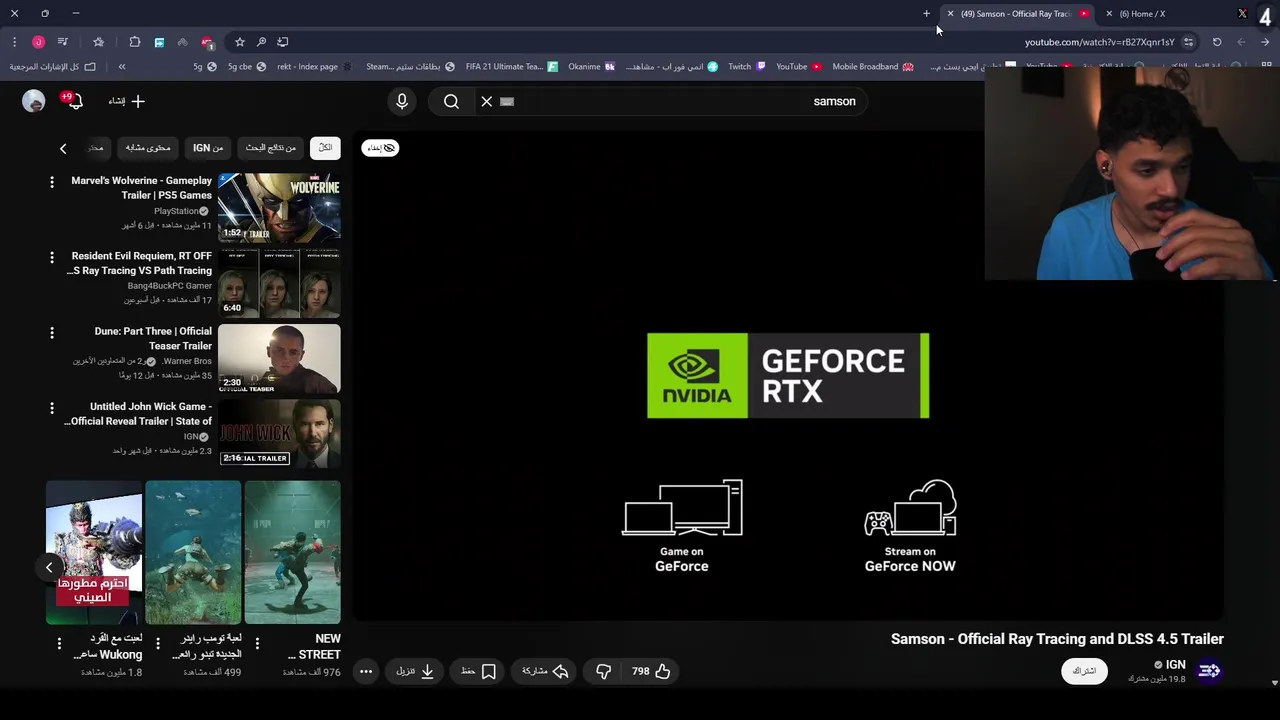Select 'من IGN' filter chip
Viewport: 1280px width, 720px height.
coord(208,148)
